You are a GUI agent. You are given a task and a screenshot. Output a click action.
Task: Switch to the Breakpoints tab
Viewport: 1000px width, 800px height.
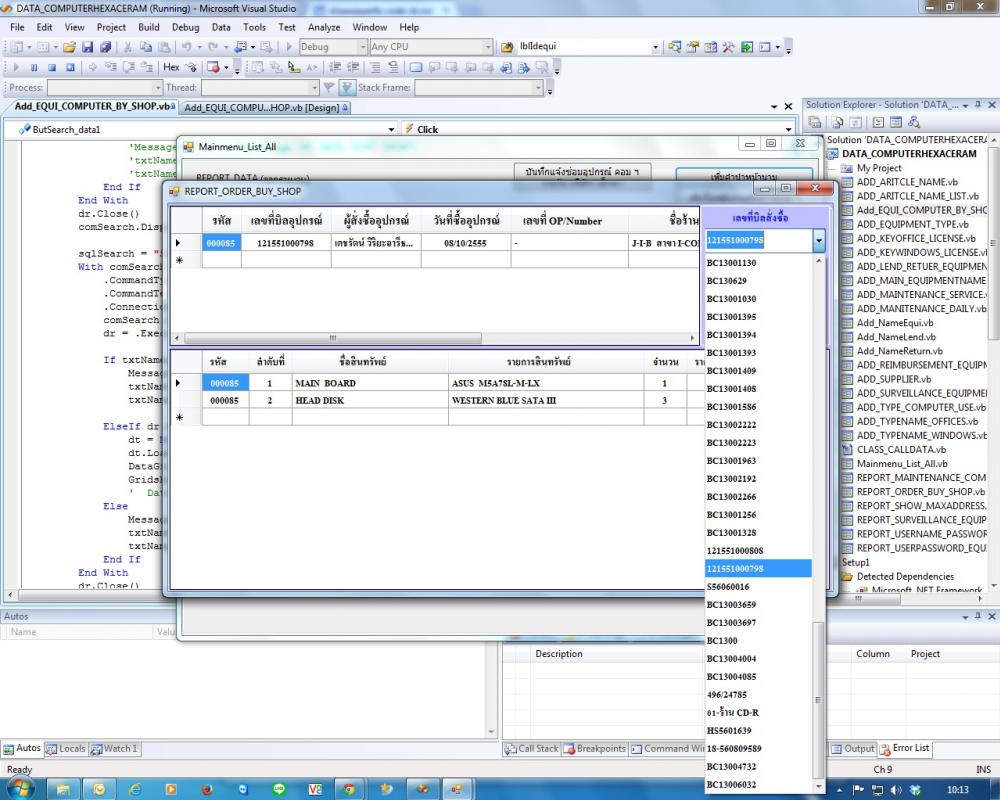595,748
